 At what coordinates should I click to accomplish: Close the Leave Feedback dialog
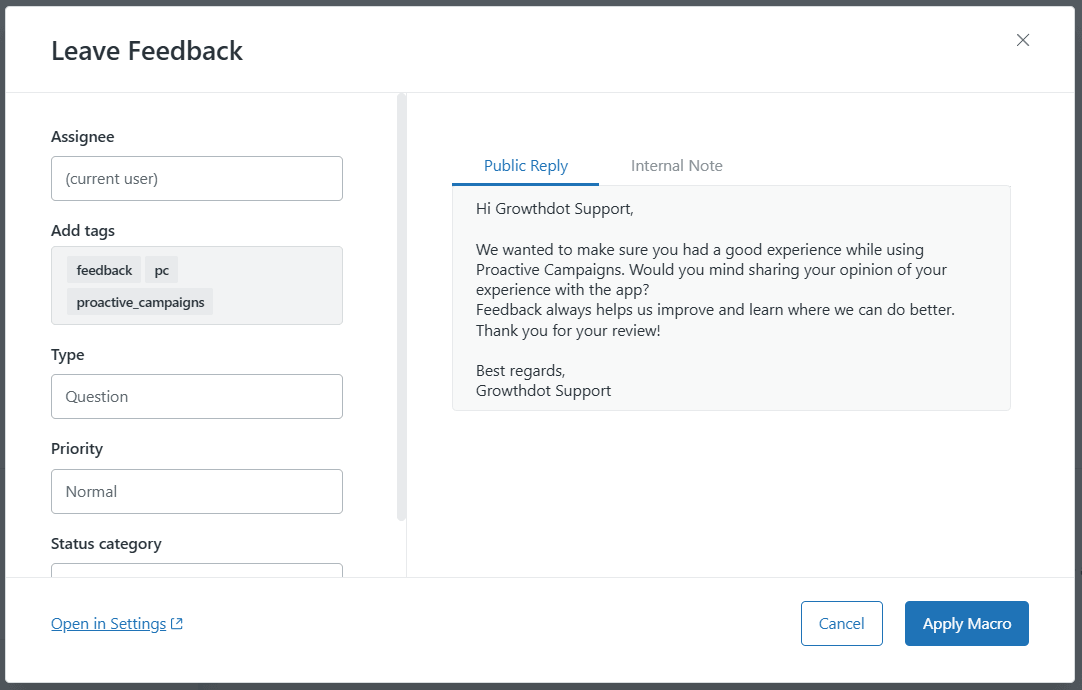1022,40
